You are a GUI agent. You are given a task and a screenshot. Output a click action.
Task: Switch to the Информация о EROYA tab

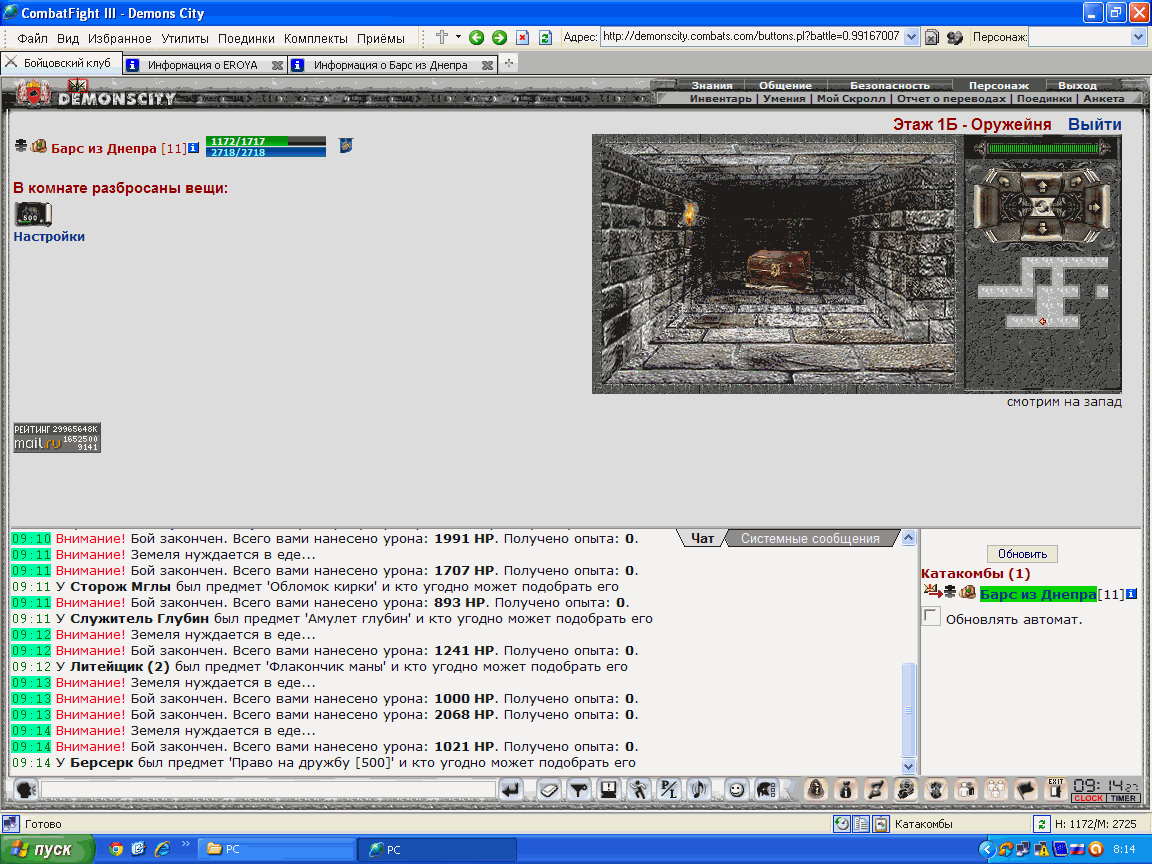(x=204, y=65)
